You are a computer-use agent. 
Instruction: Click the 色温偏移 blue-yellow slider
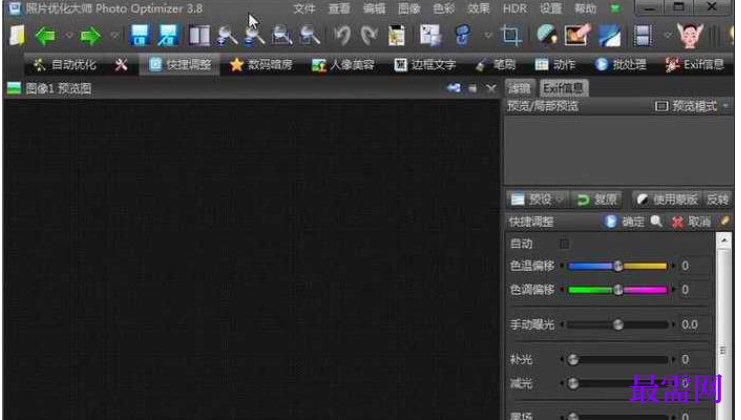(618, 266)
